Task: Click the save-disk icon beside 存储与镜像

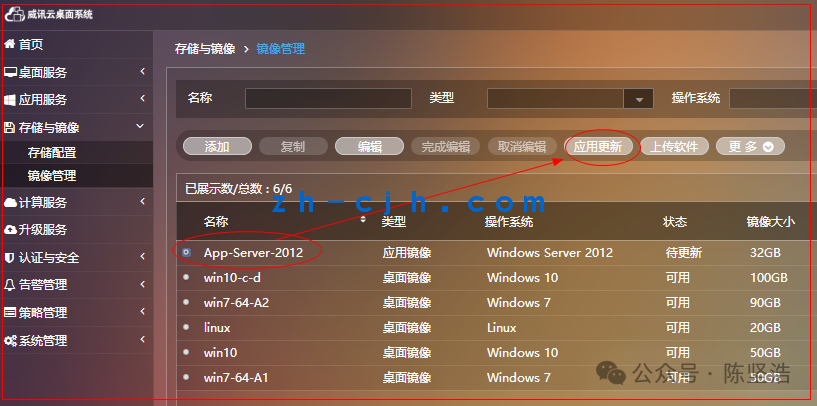Action: [9, 128]
